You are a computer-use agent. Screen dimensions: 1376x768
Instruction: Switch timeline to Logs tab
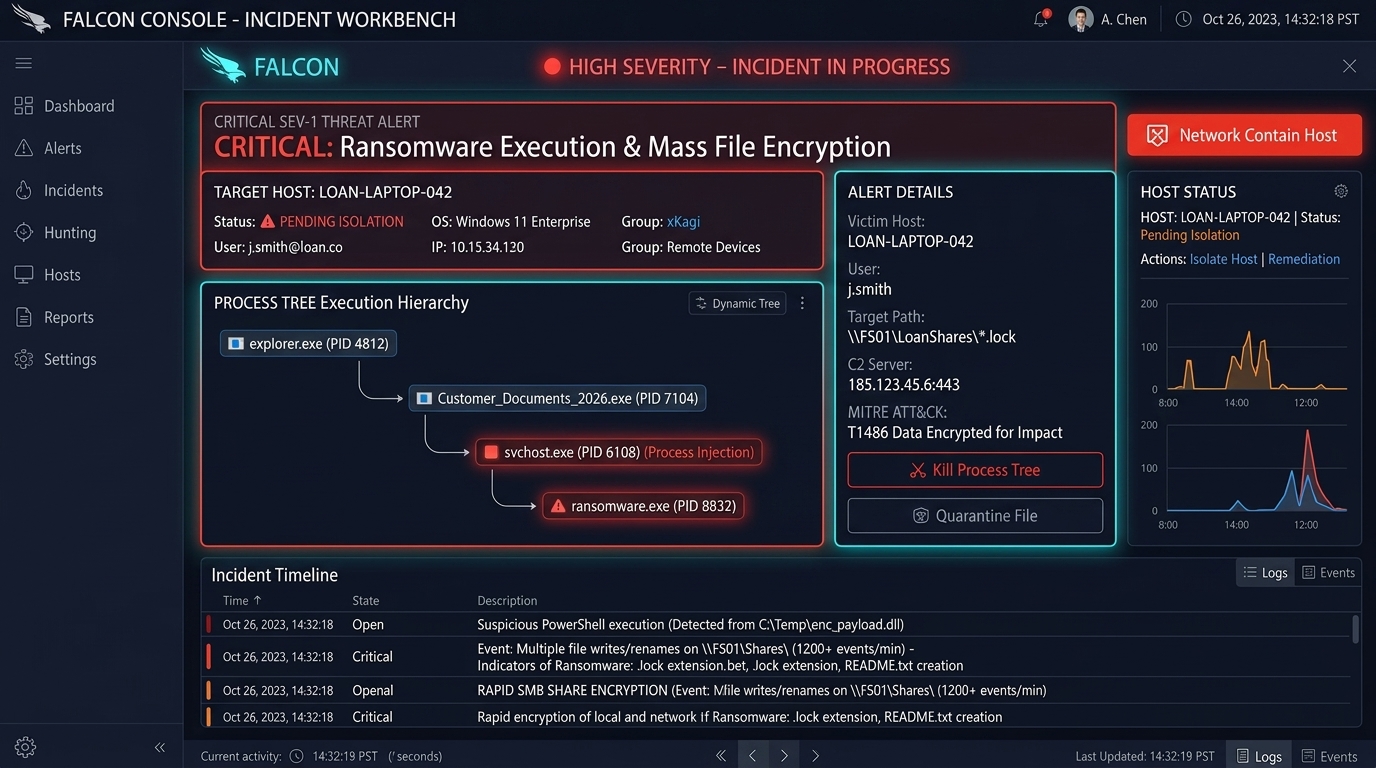pyautogui.click(x=1264, y=573)
